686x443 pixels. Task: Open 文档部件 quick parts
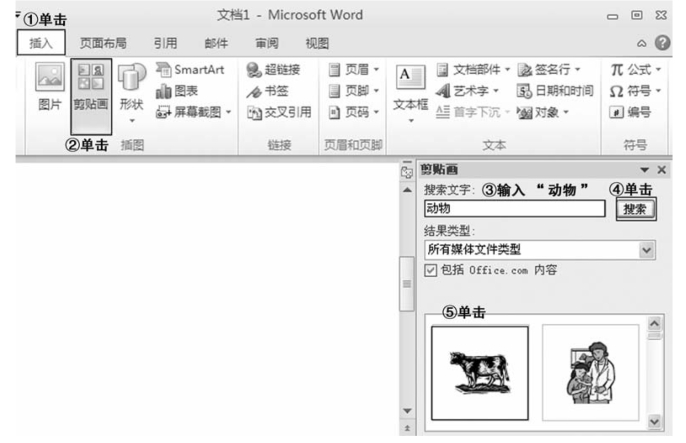click(x=473, y=70)
